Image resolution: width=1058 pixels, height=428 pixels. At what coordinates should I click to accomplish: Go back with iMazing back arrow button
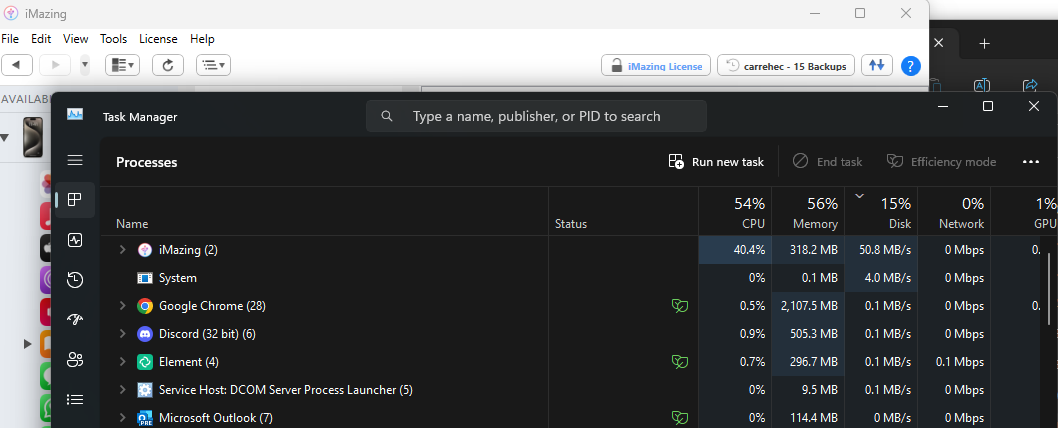18,65
